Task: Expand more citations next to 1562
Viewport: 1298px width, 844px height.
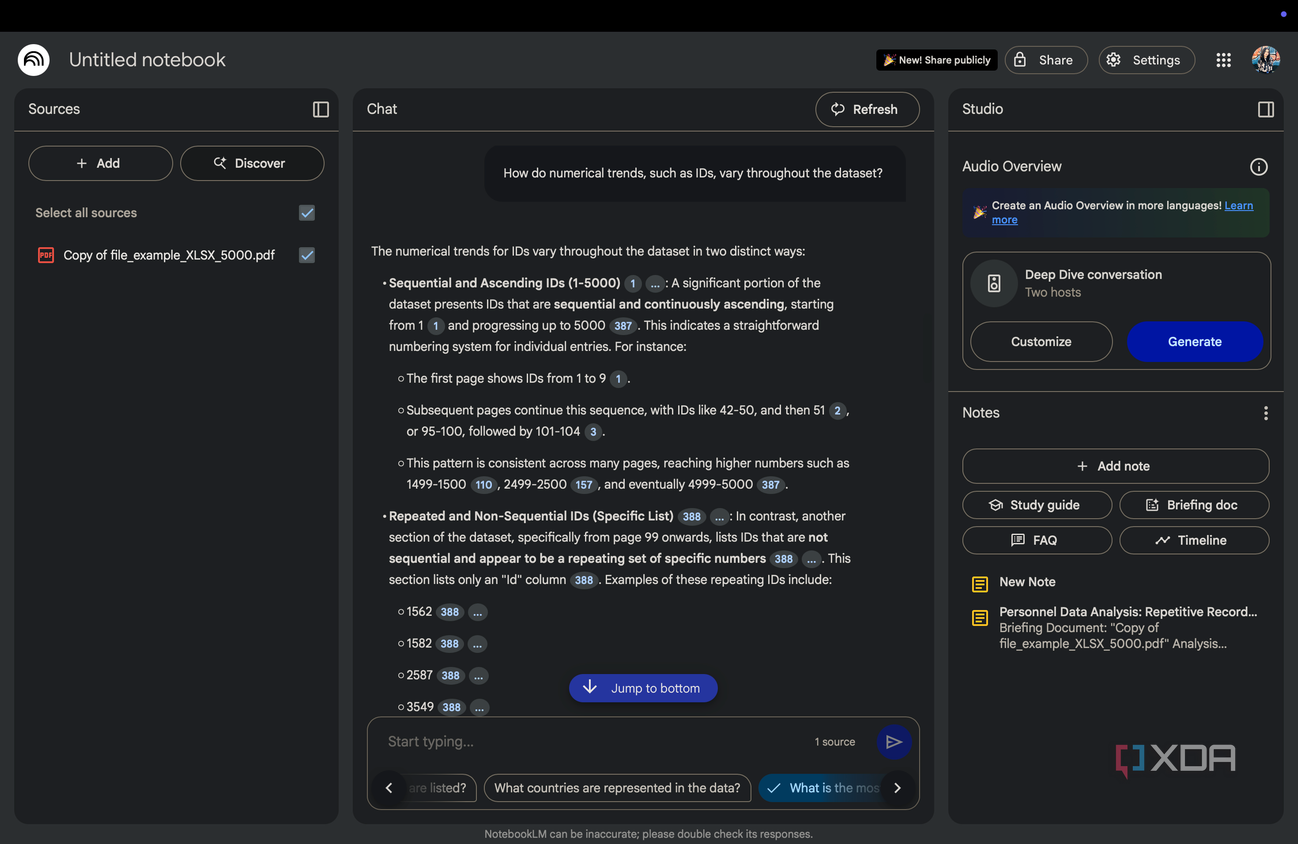Action: click(478, 612)
